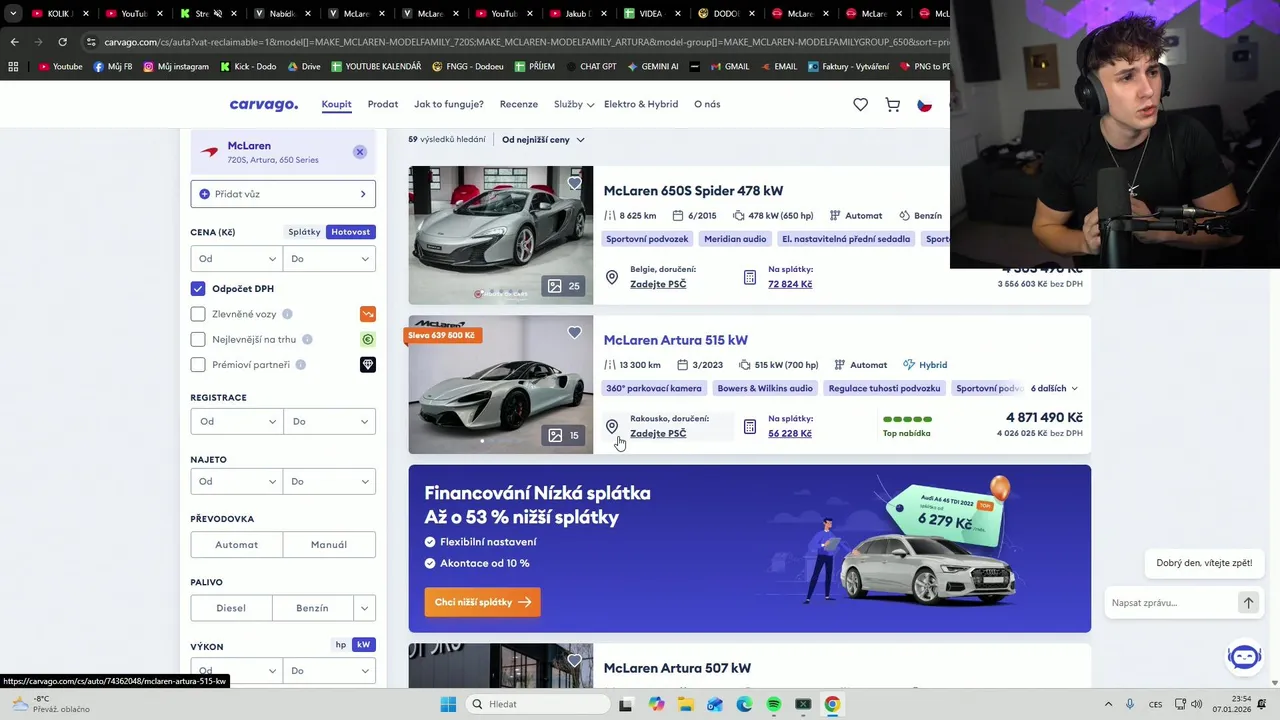The image size is (1280, 720).
Task: Switch power unit to hp
Action: [341, 645]
